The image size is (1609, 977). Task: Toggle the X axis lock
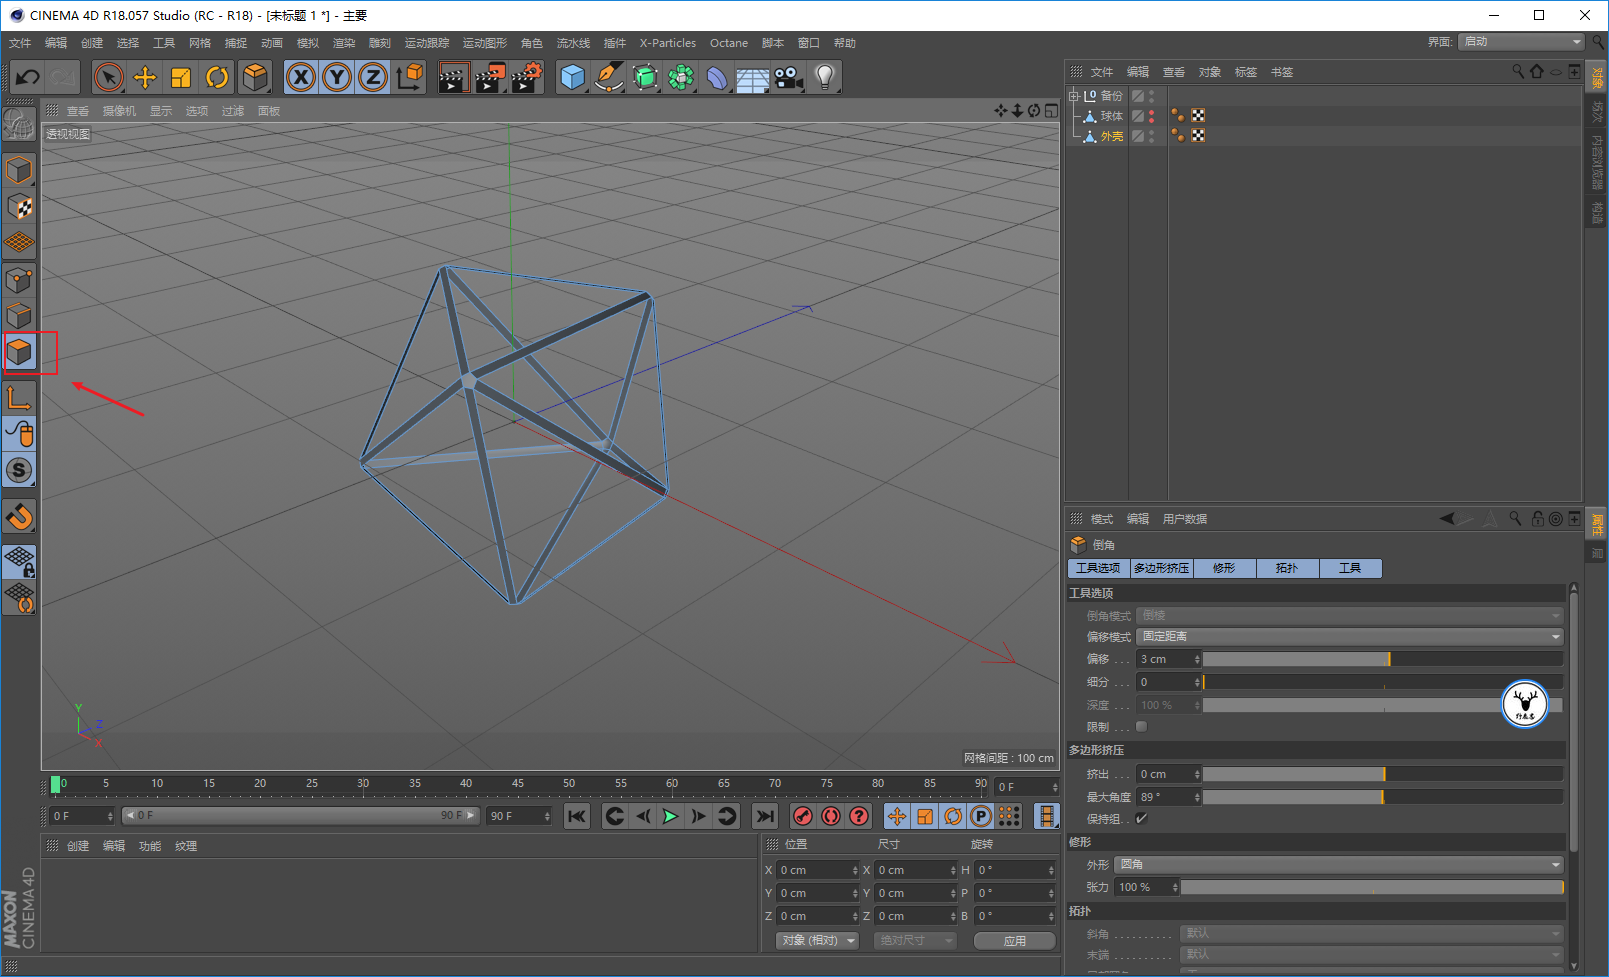click(x=301, y=77)
